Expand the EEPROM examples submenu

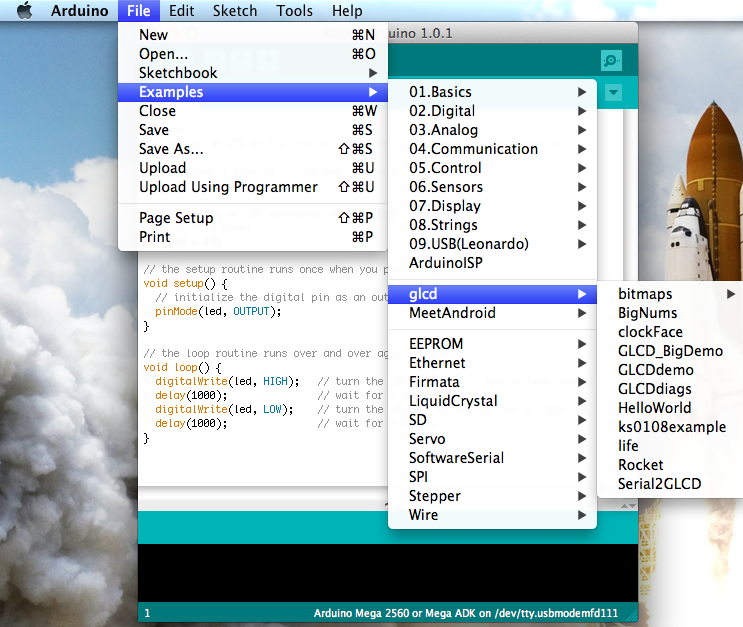[492, 344]
